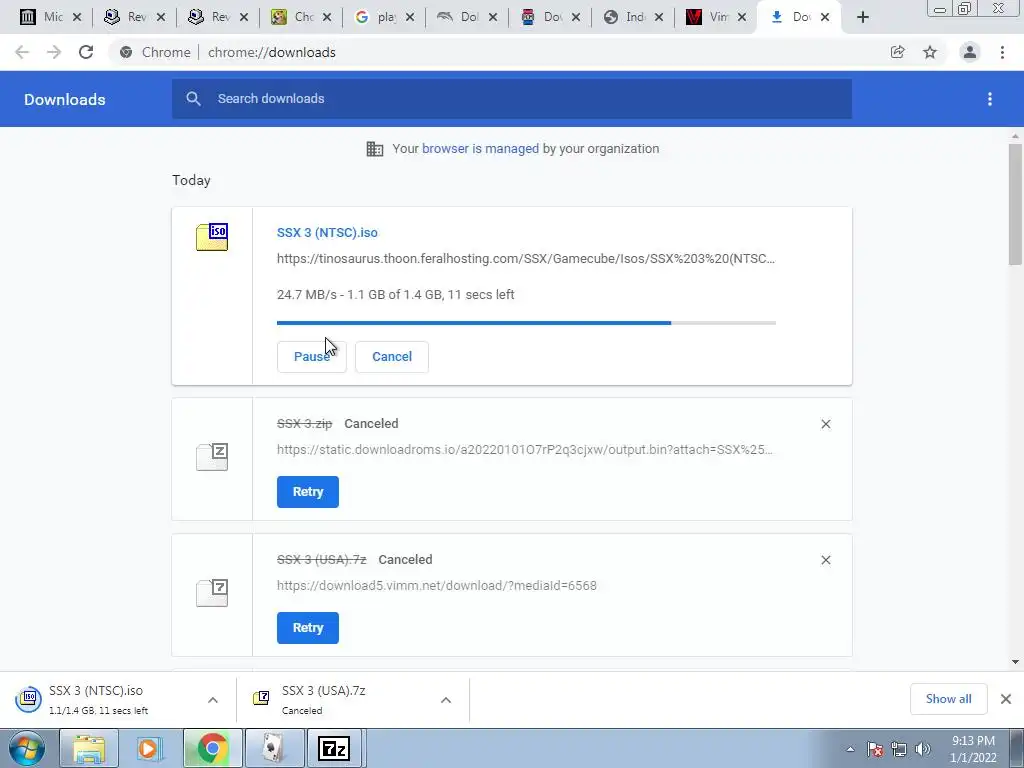The image size is (1024, 768).
Task: Click the search magnifier icon
Action: 193,99
